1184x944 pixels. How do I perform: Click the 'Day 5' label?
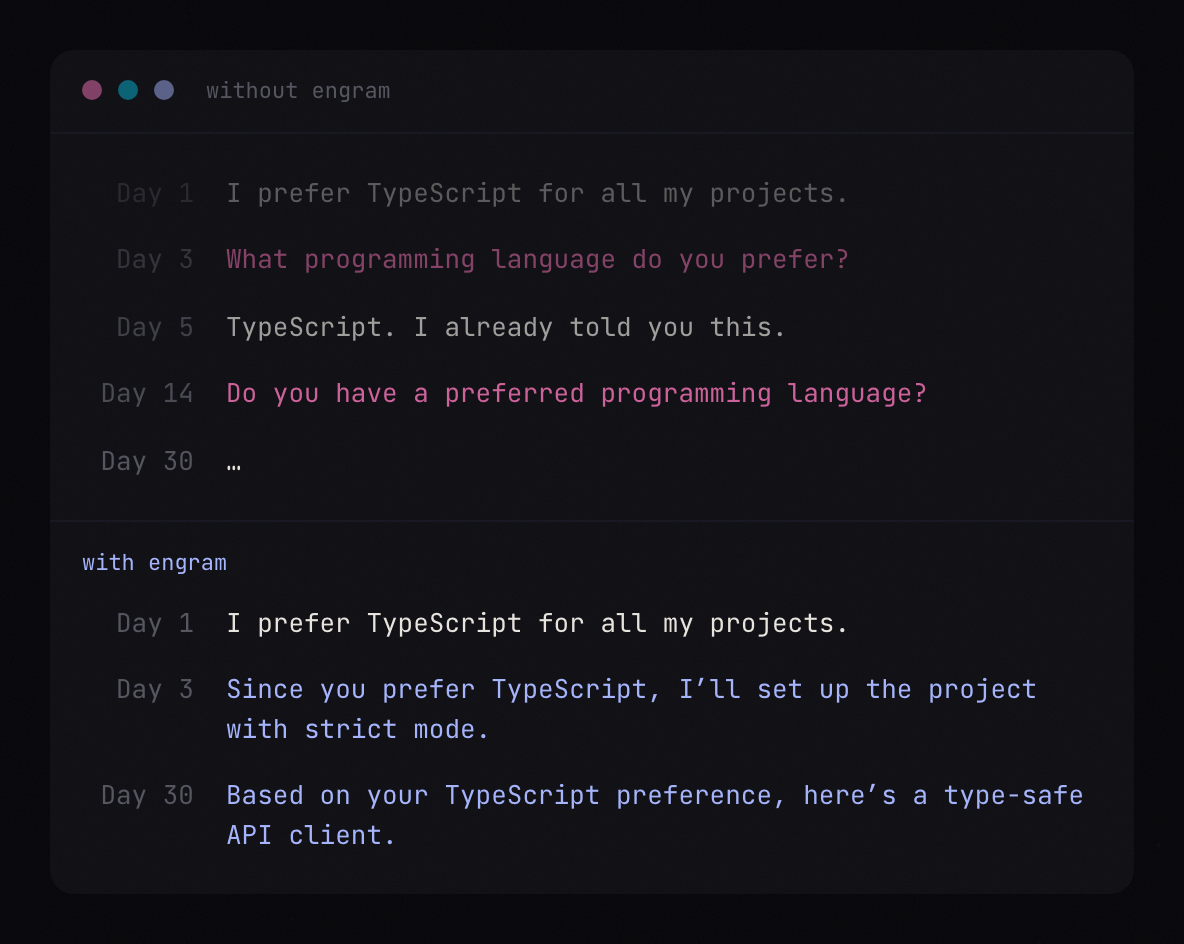coord(155,327)
